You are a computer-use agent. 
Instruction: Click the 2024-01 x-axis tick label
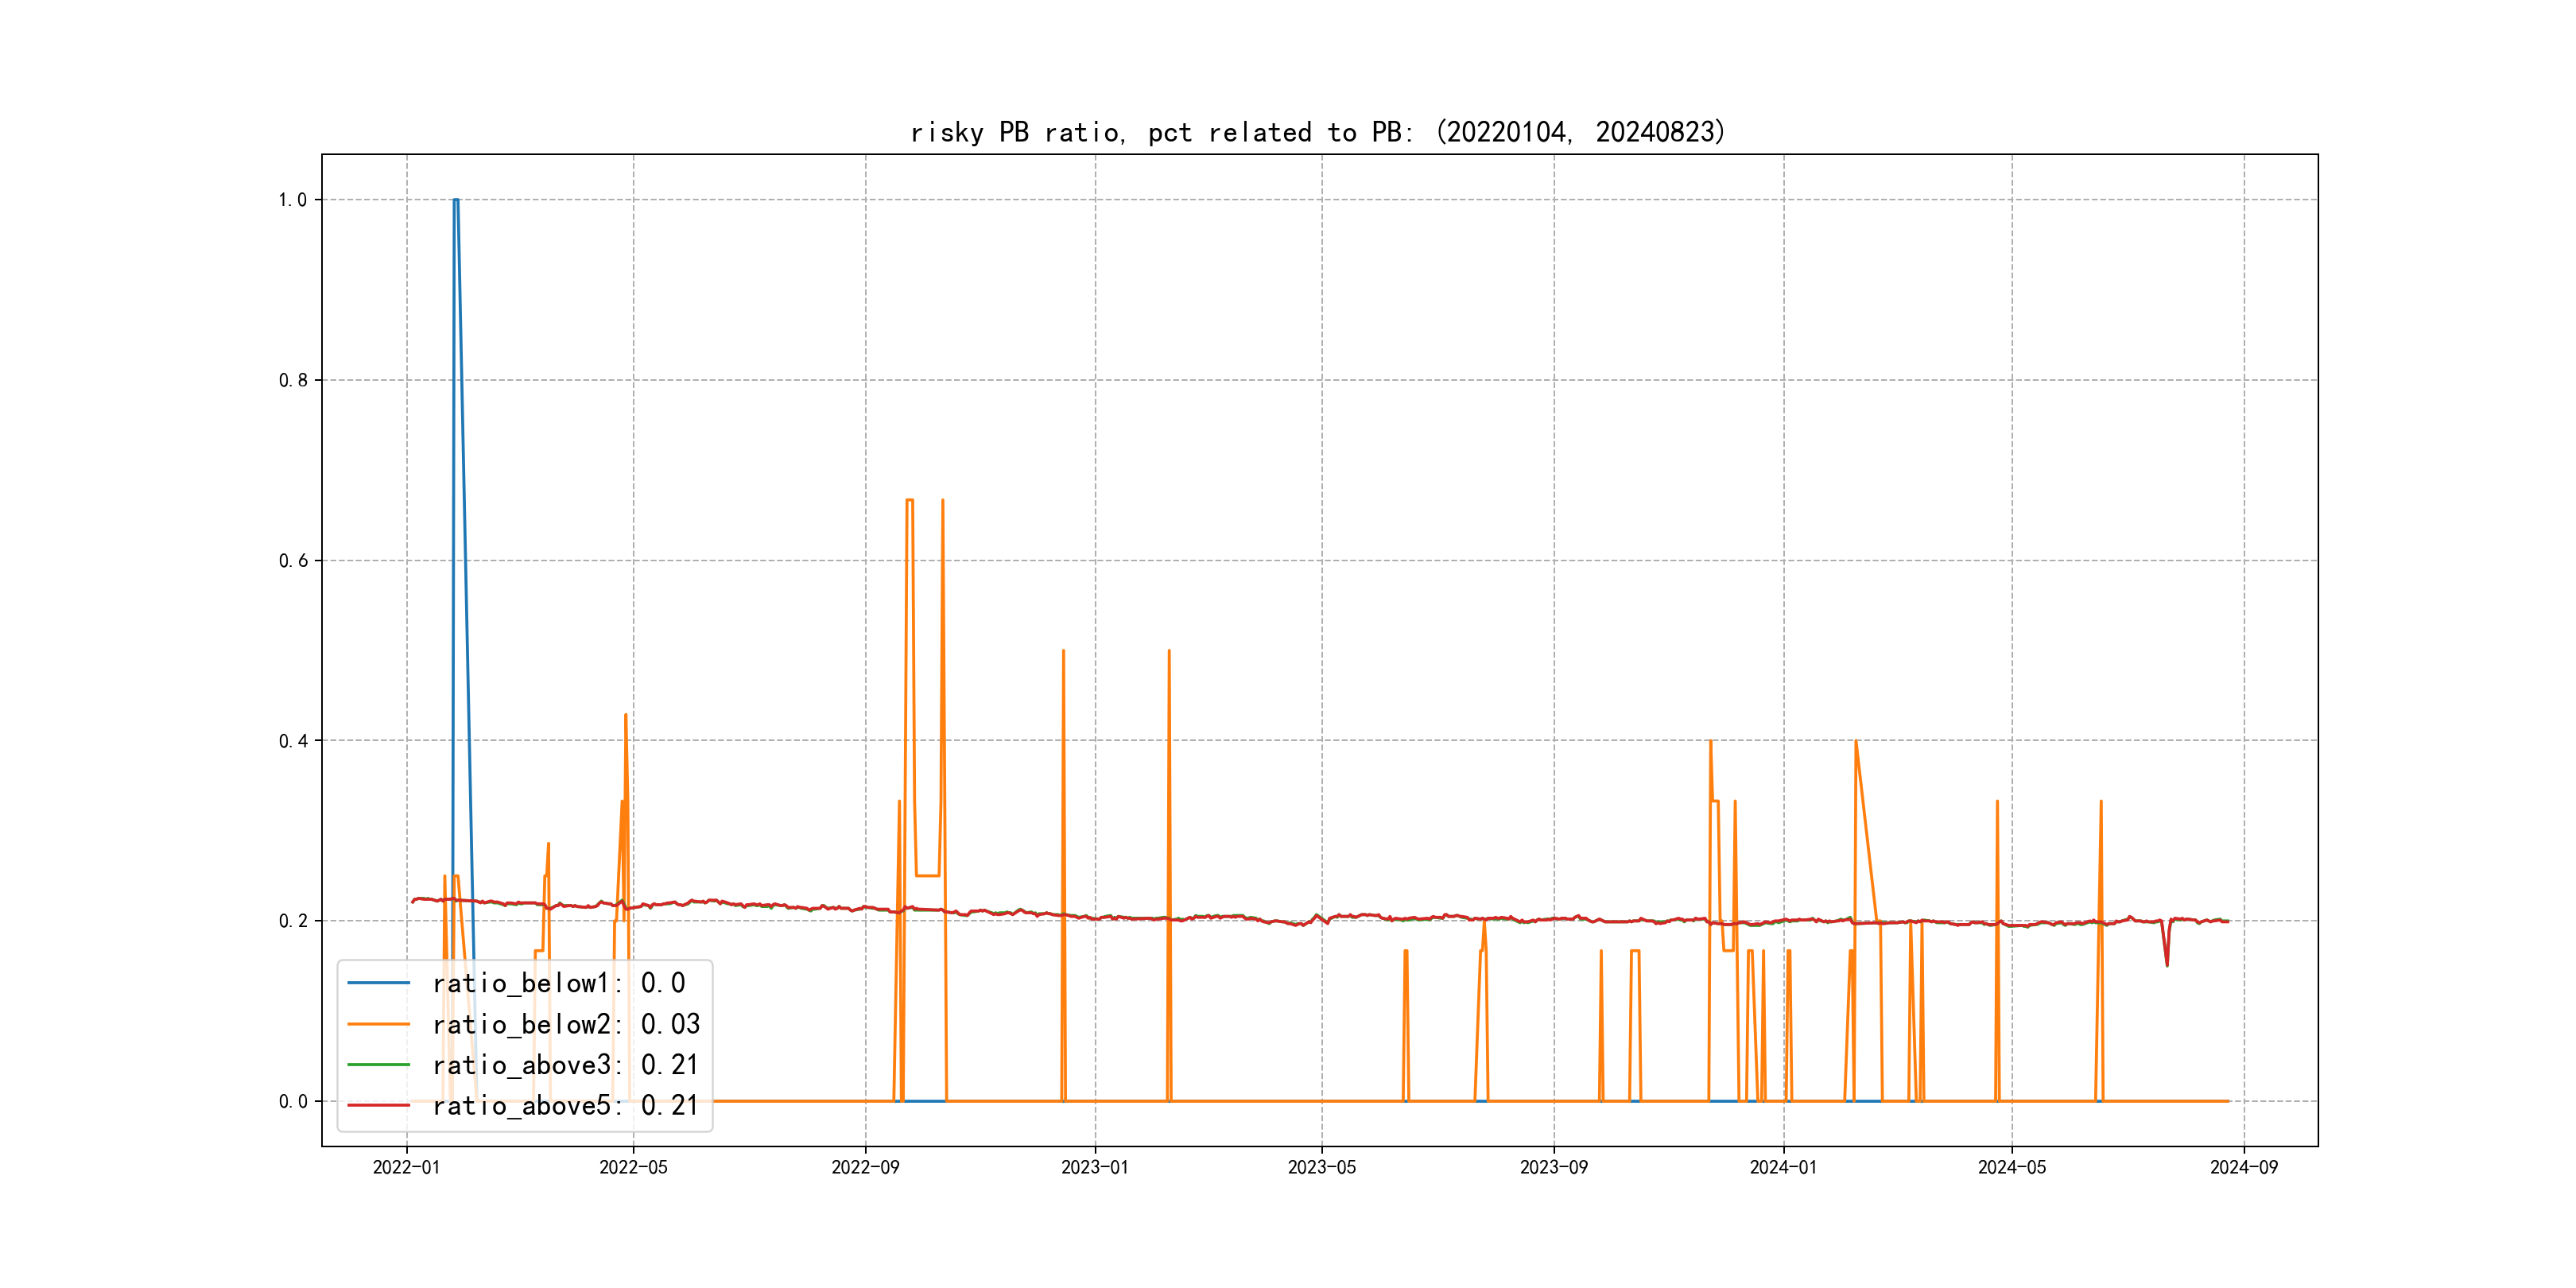tap(1783, 1168)
